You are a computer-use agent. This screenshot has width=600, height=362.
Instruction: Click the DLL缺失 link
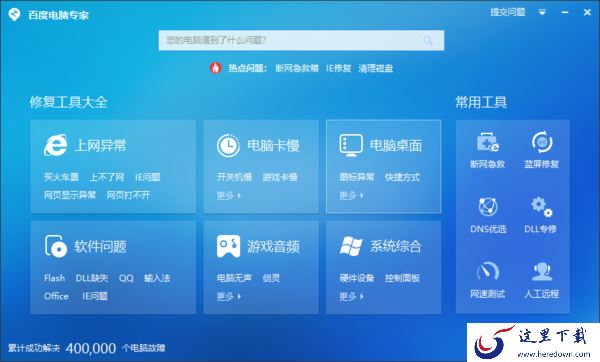[x=92, y=278]
